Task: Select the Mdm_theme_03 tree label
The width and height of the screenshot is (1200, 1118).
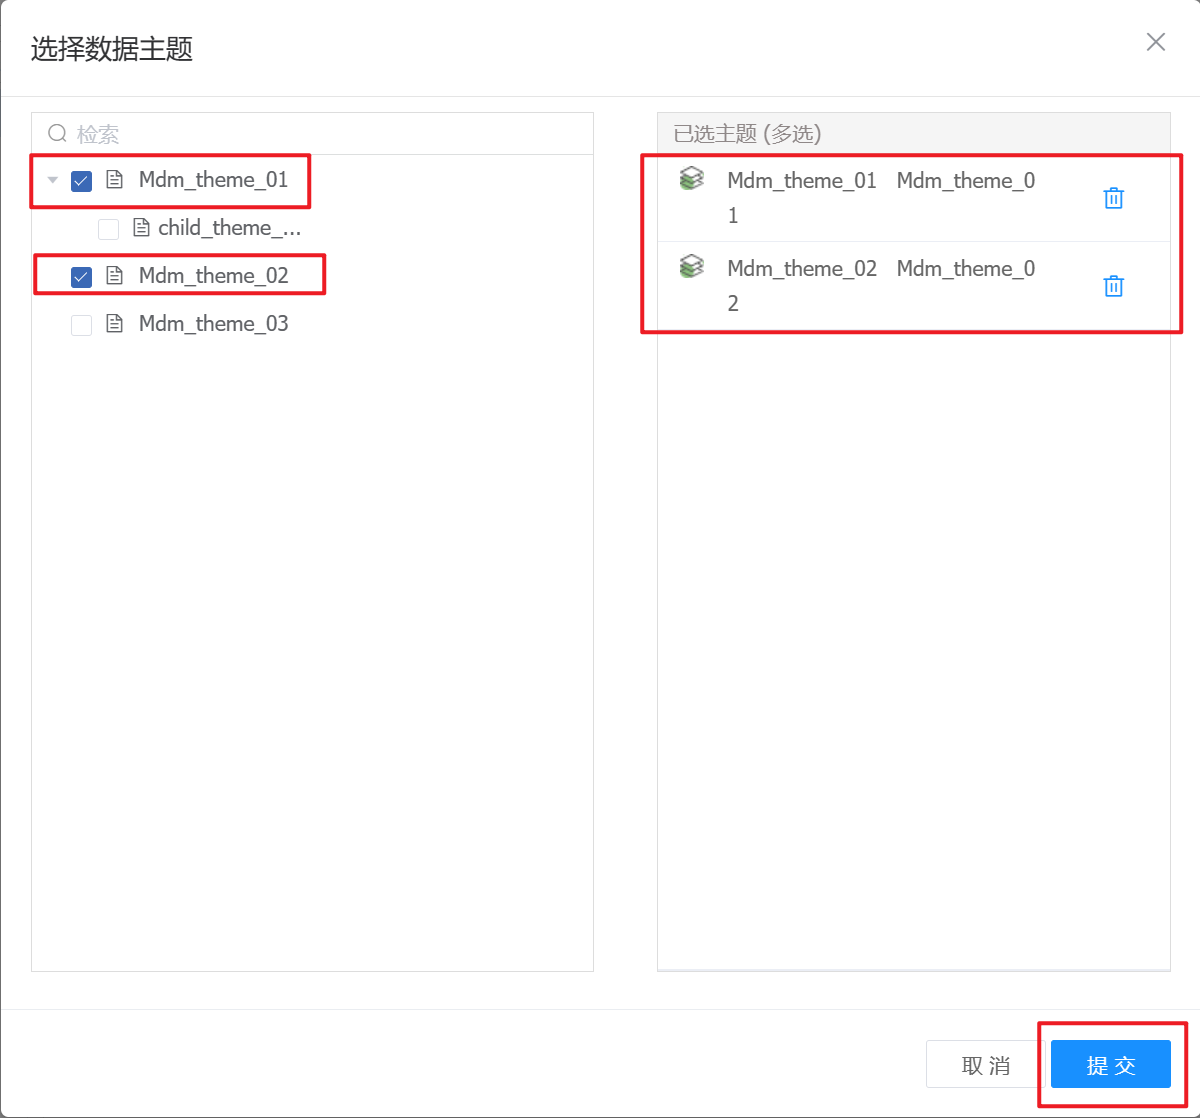Action: 213,324
